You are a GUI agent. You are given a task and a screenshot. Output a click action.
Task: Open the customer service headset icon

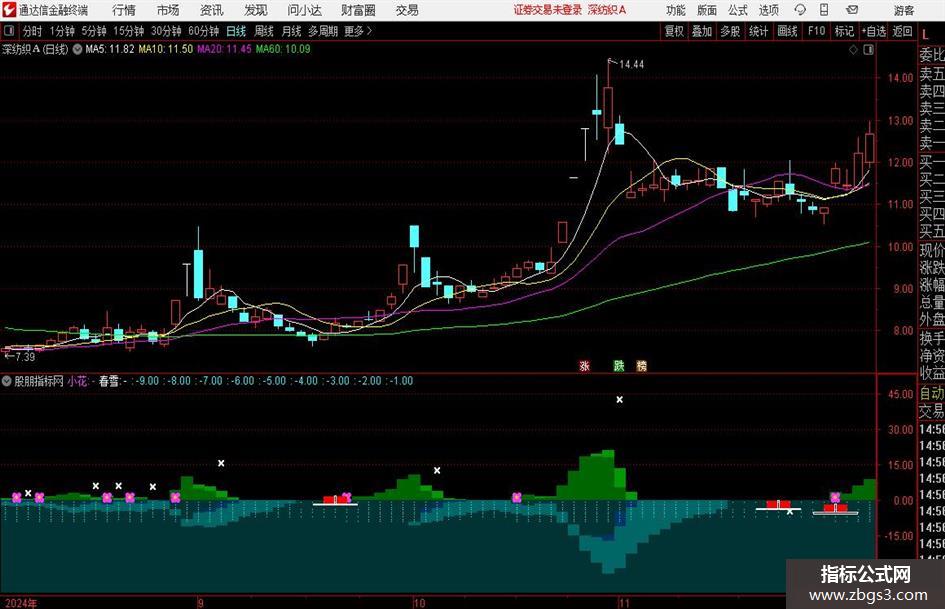coord(800,10)
